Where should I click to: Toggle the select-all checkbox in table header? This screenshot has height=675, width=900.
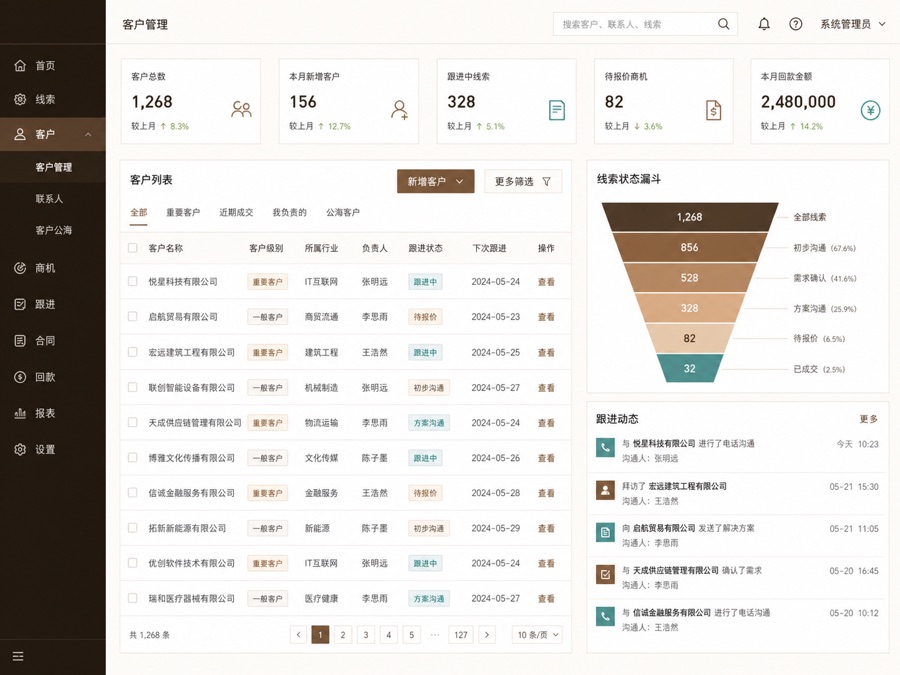point(133,248)
